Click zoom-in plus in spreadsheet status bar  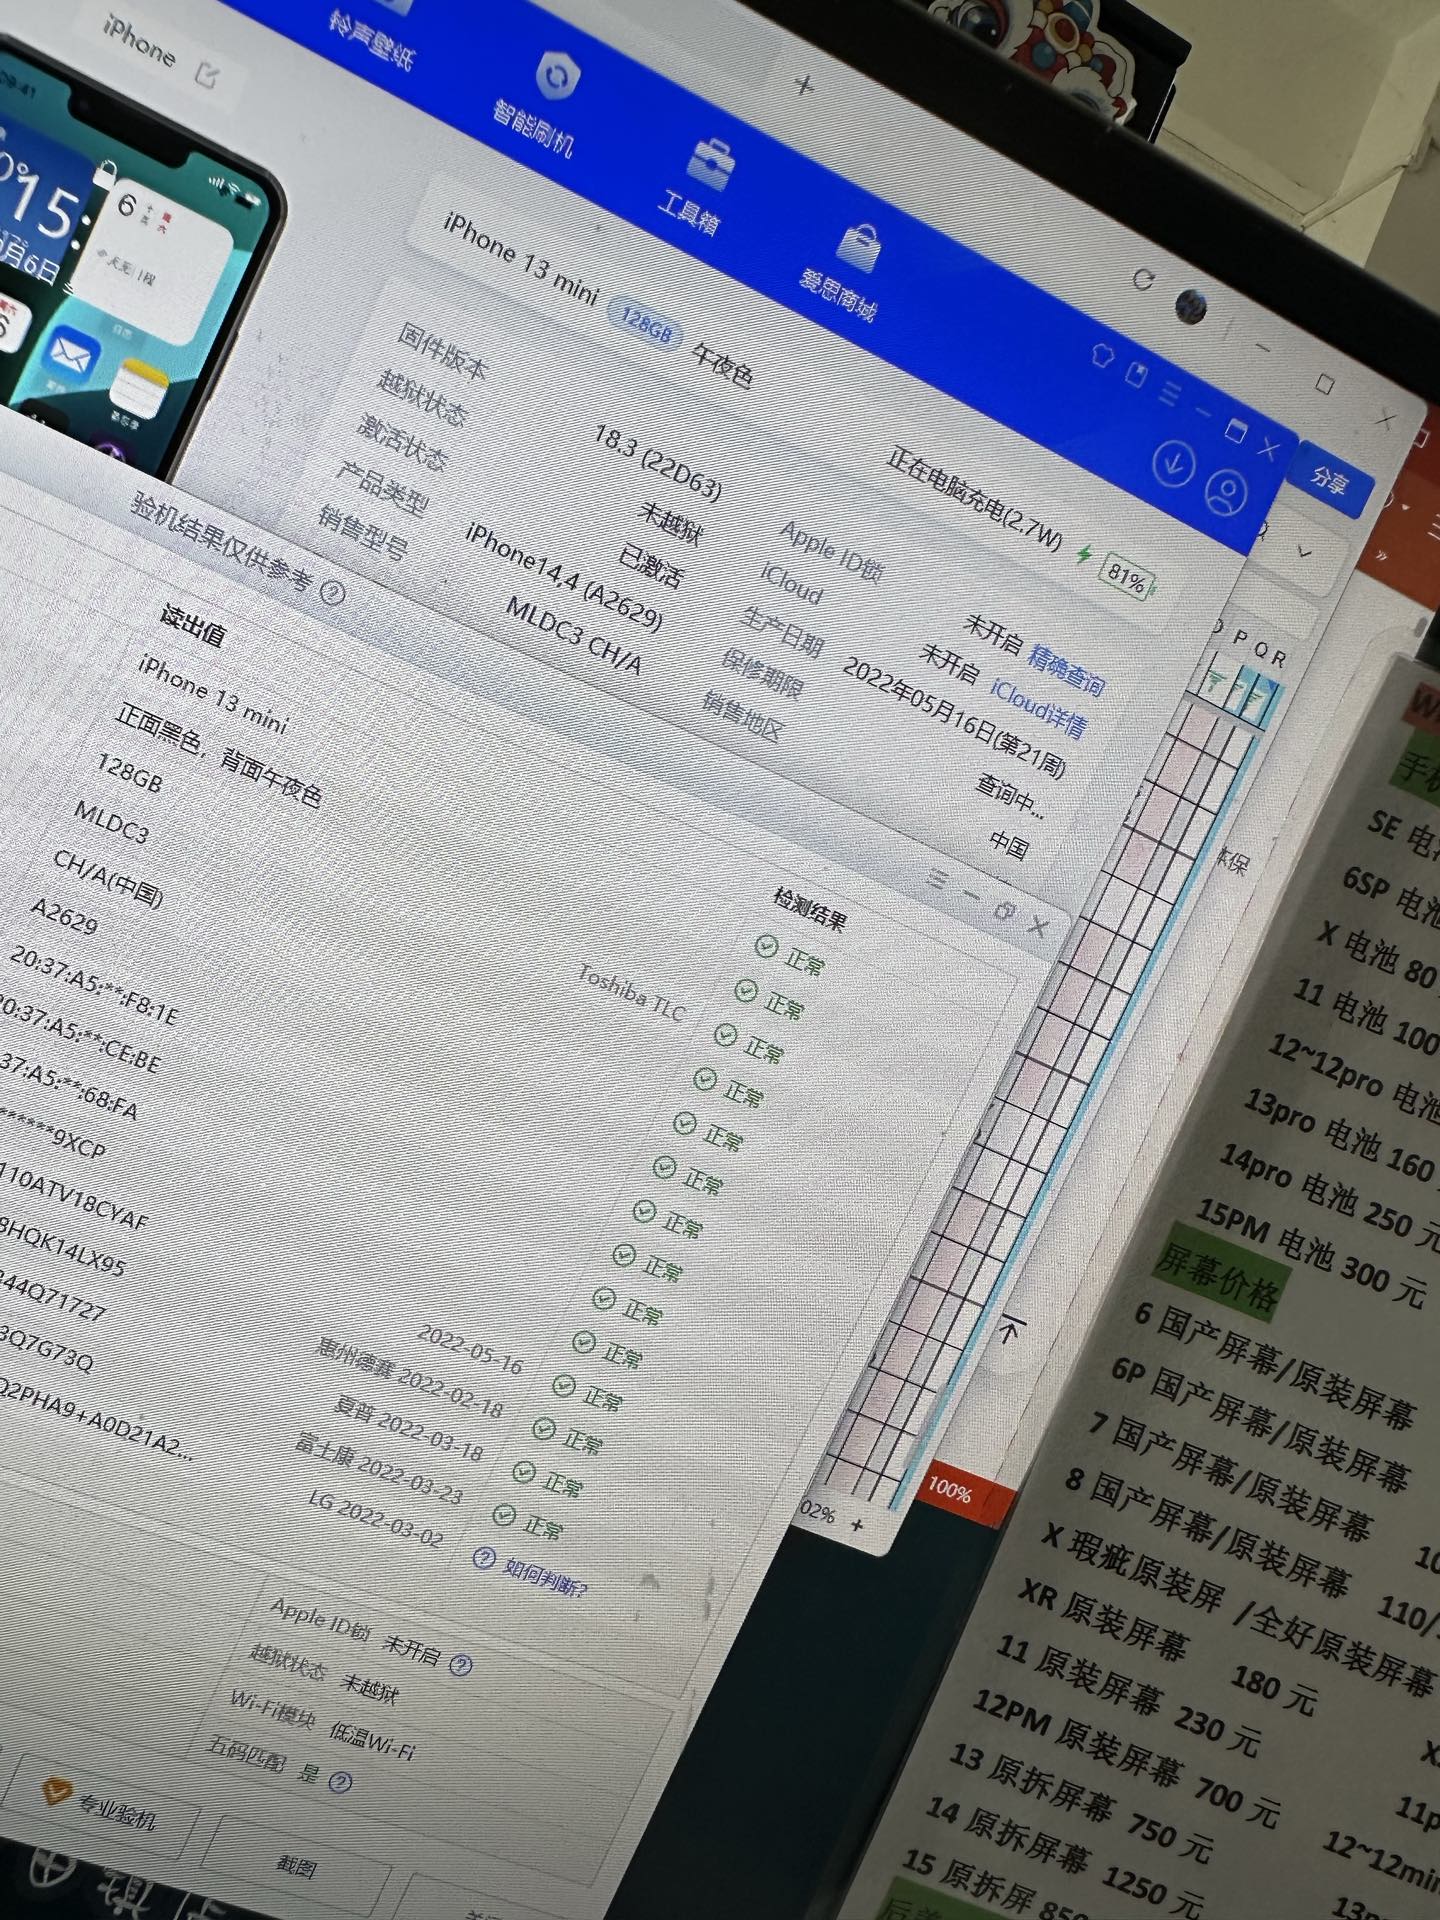(x=856, y=1525)
